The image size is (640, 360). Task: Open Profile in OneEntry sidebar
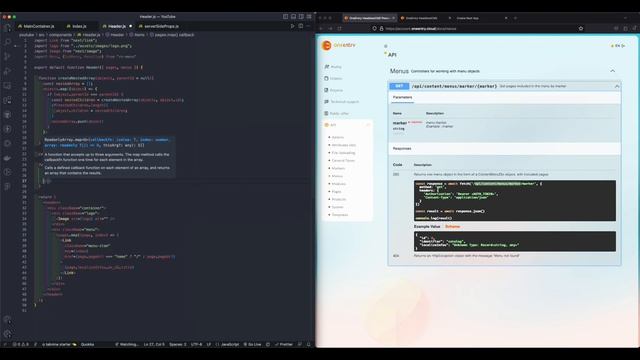click(333, 67)
